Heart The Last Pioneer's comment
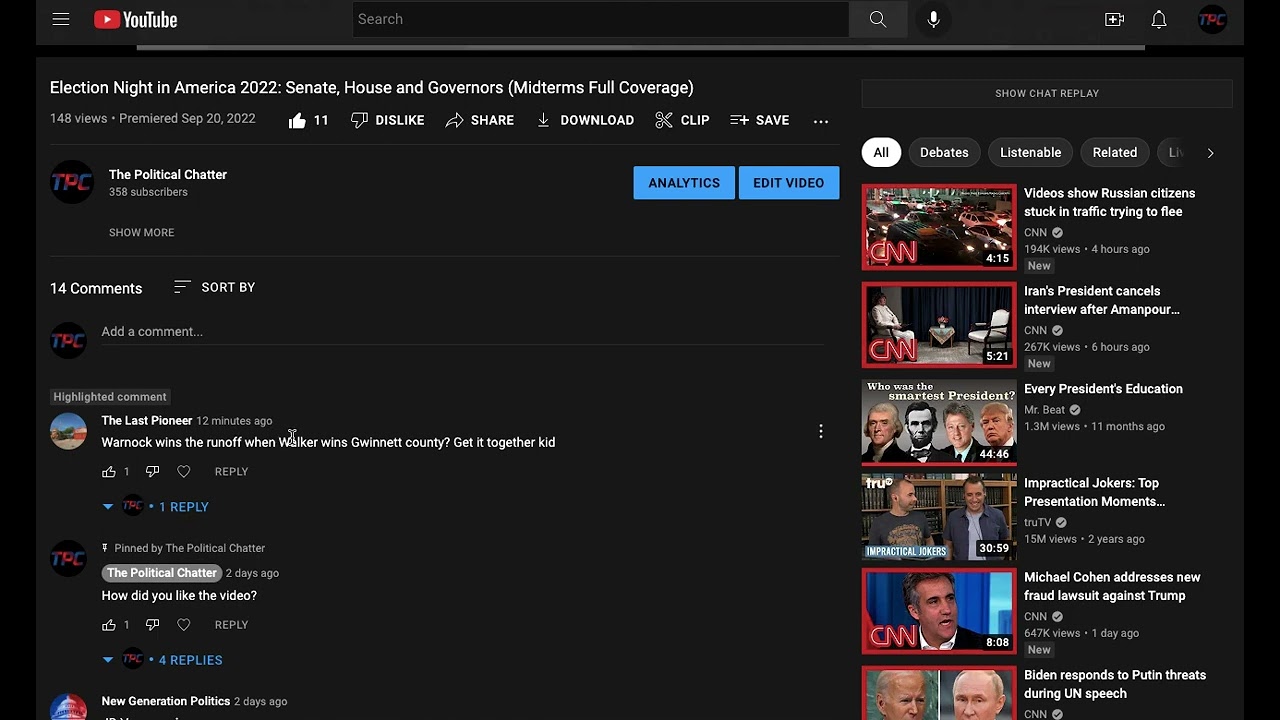 (183, 472)
